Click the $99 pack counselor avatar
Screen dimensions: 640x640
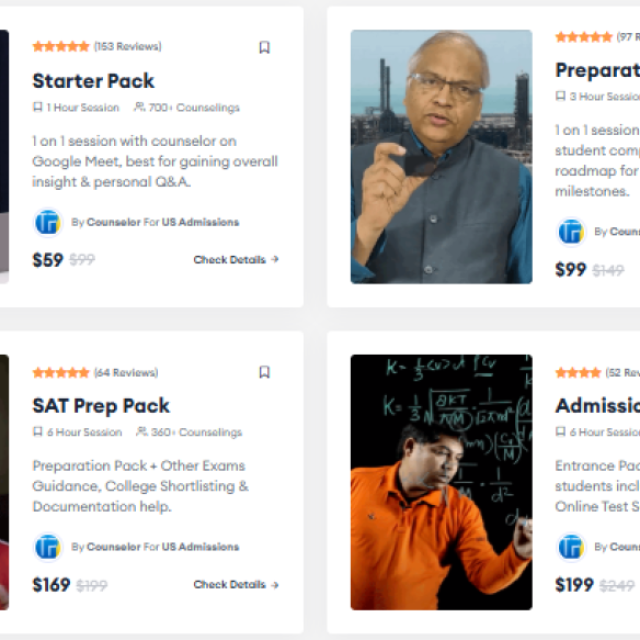click(x=571, y=232)
